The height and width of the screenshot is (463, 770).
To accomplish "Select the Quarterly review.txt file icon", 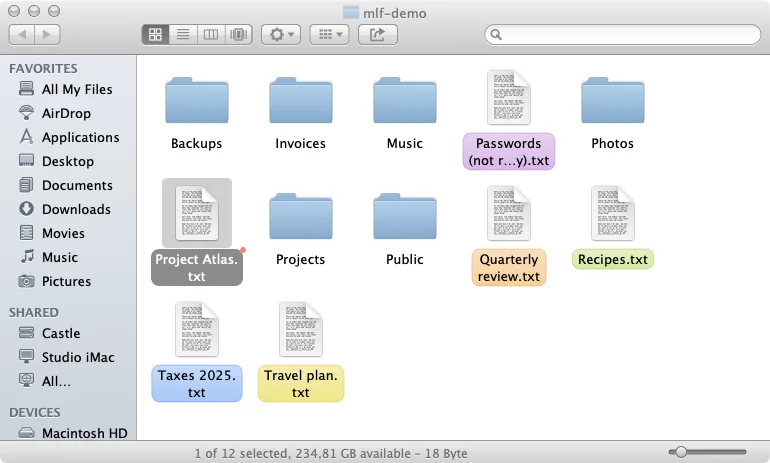I will pyautogui.click(x=509, y=213).
